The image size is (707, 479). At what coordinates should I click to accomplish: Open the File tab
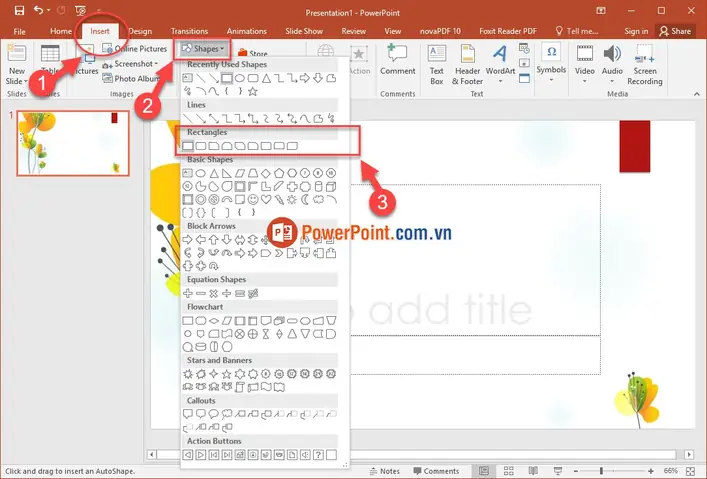click(x=19, y=31)
